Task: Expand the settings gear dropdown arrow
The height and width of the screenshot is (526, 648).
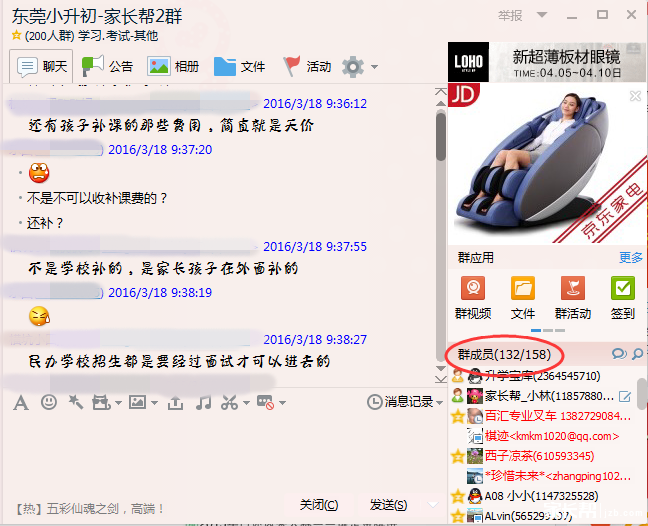Action: tap(374, 67)
